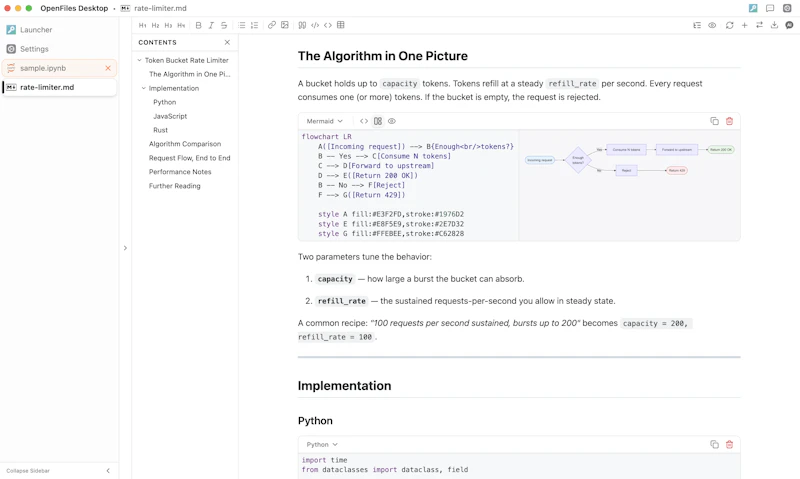Image resolution: width=800 pixels, height=479 pixels.
Task: Click 'capacity = 200,' inline code
Action: (x=656, y=323)
